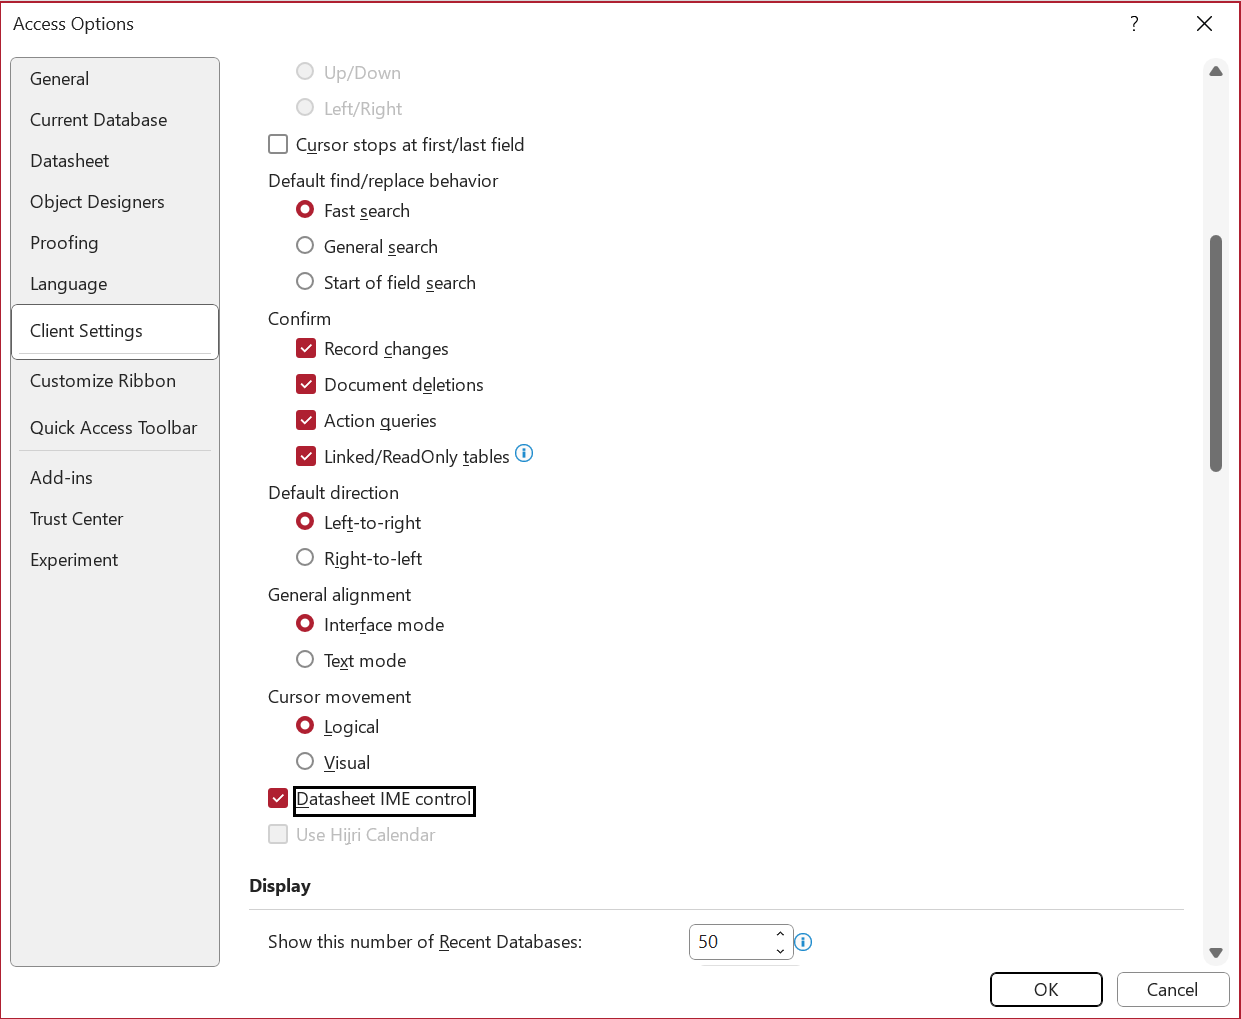This screenshot has height=1019, width=1241.
Task: Open the Datasheet category
Action: pyautogui.click(x=115, y=161)
